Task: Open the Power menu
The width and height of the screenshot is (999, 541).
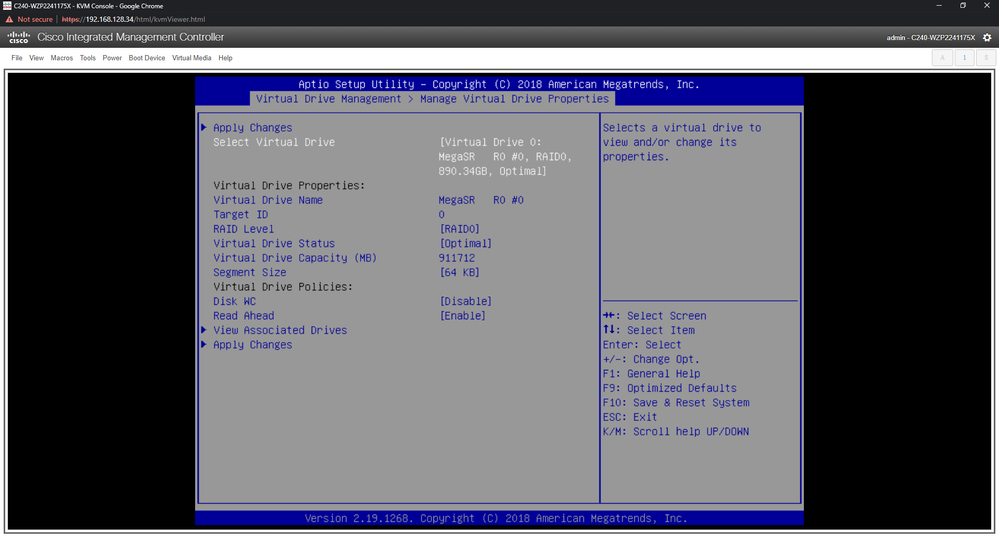Action: [112, 58]
